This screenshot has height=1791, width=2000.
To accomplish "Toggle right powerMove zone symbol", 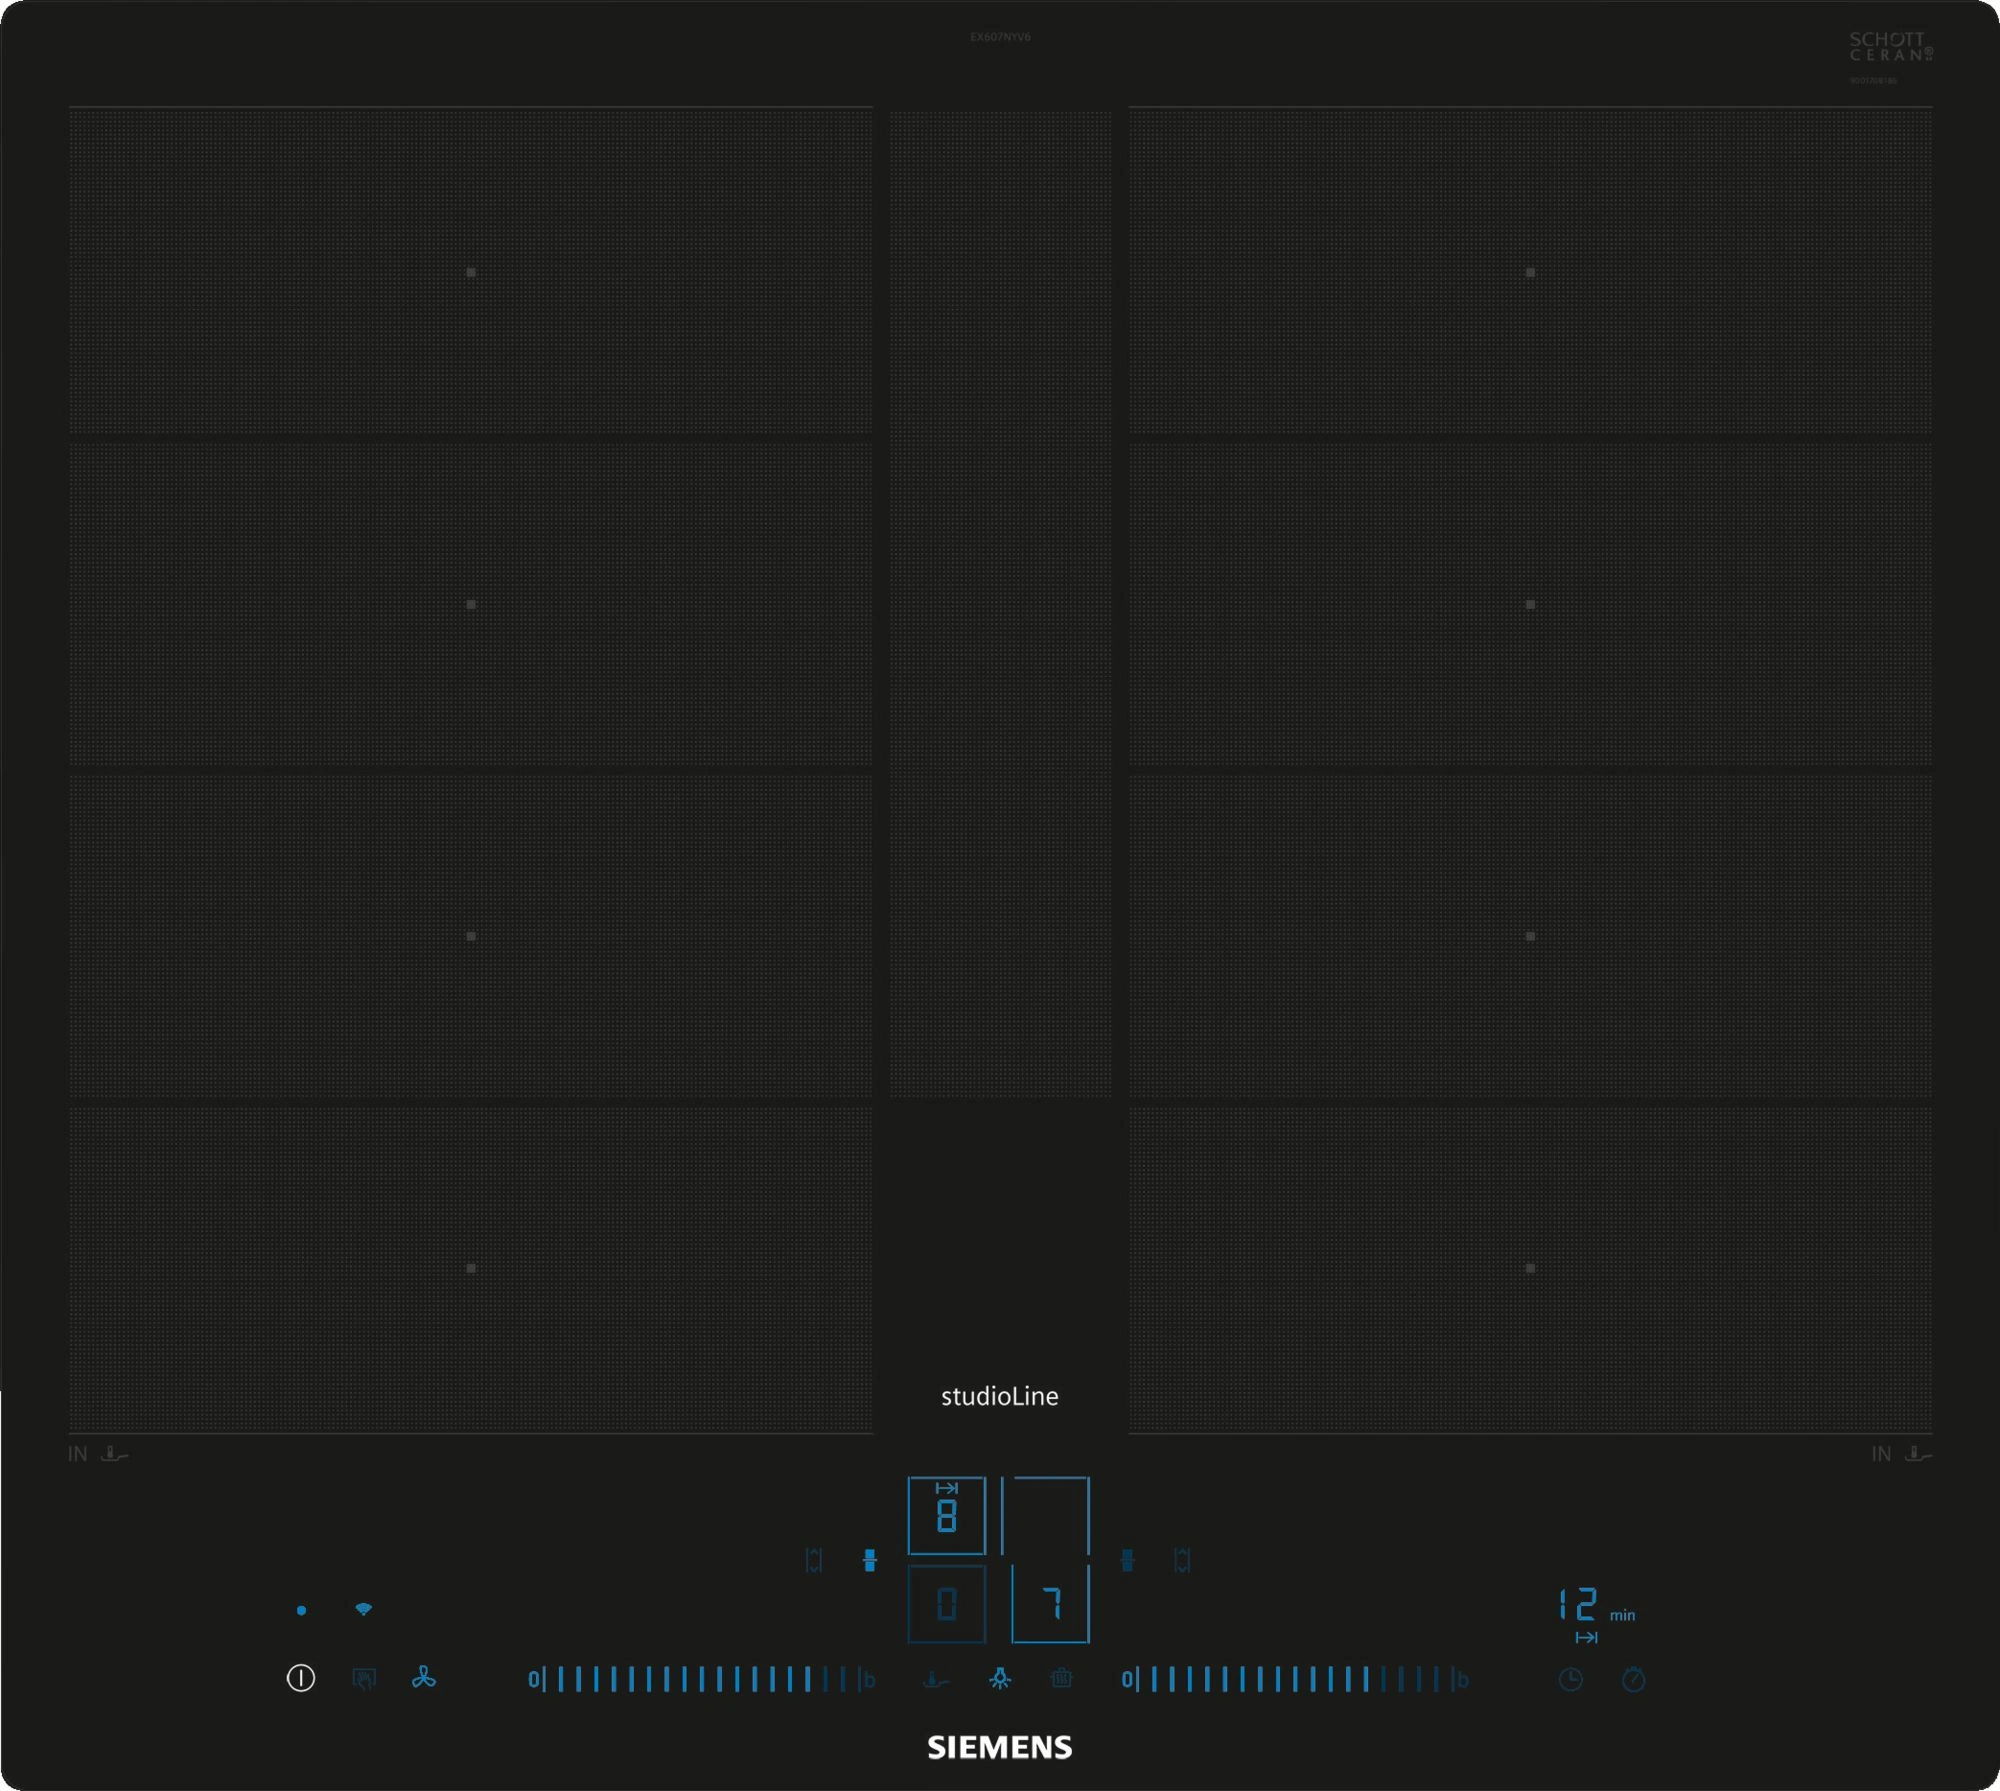I will 1182,1560.
